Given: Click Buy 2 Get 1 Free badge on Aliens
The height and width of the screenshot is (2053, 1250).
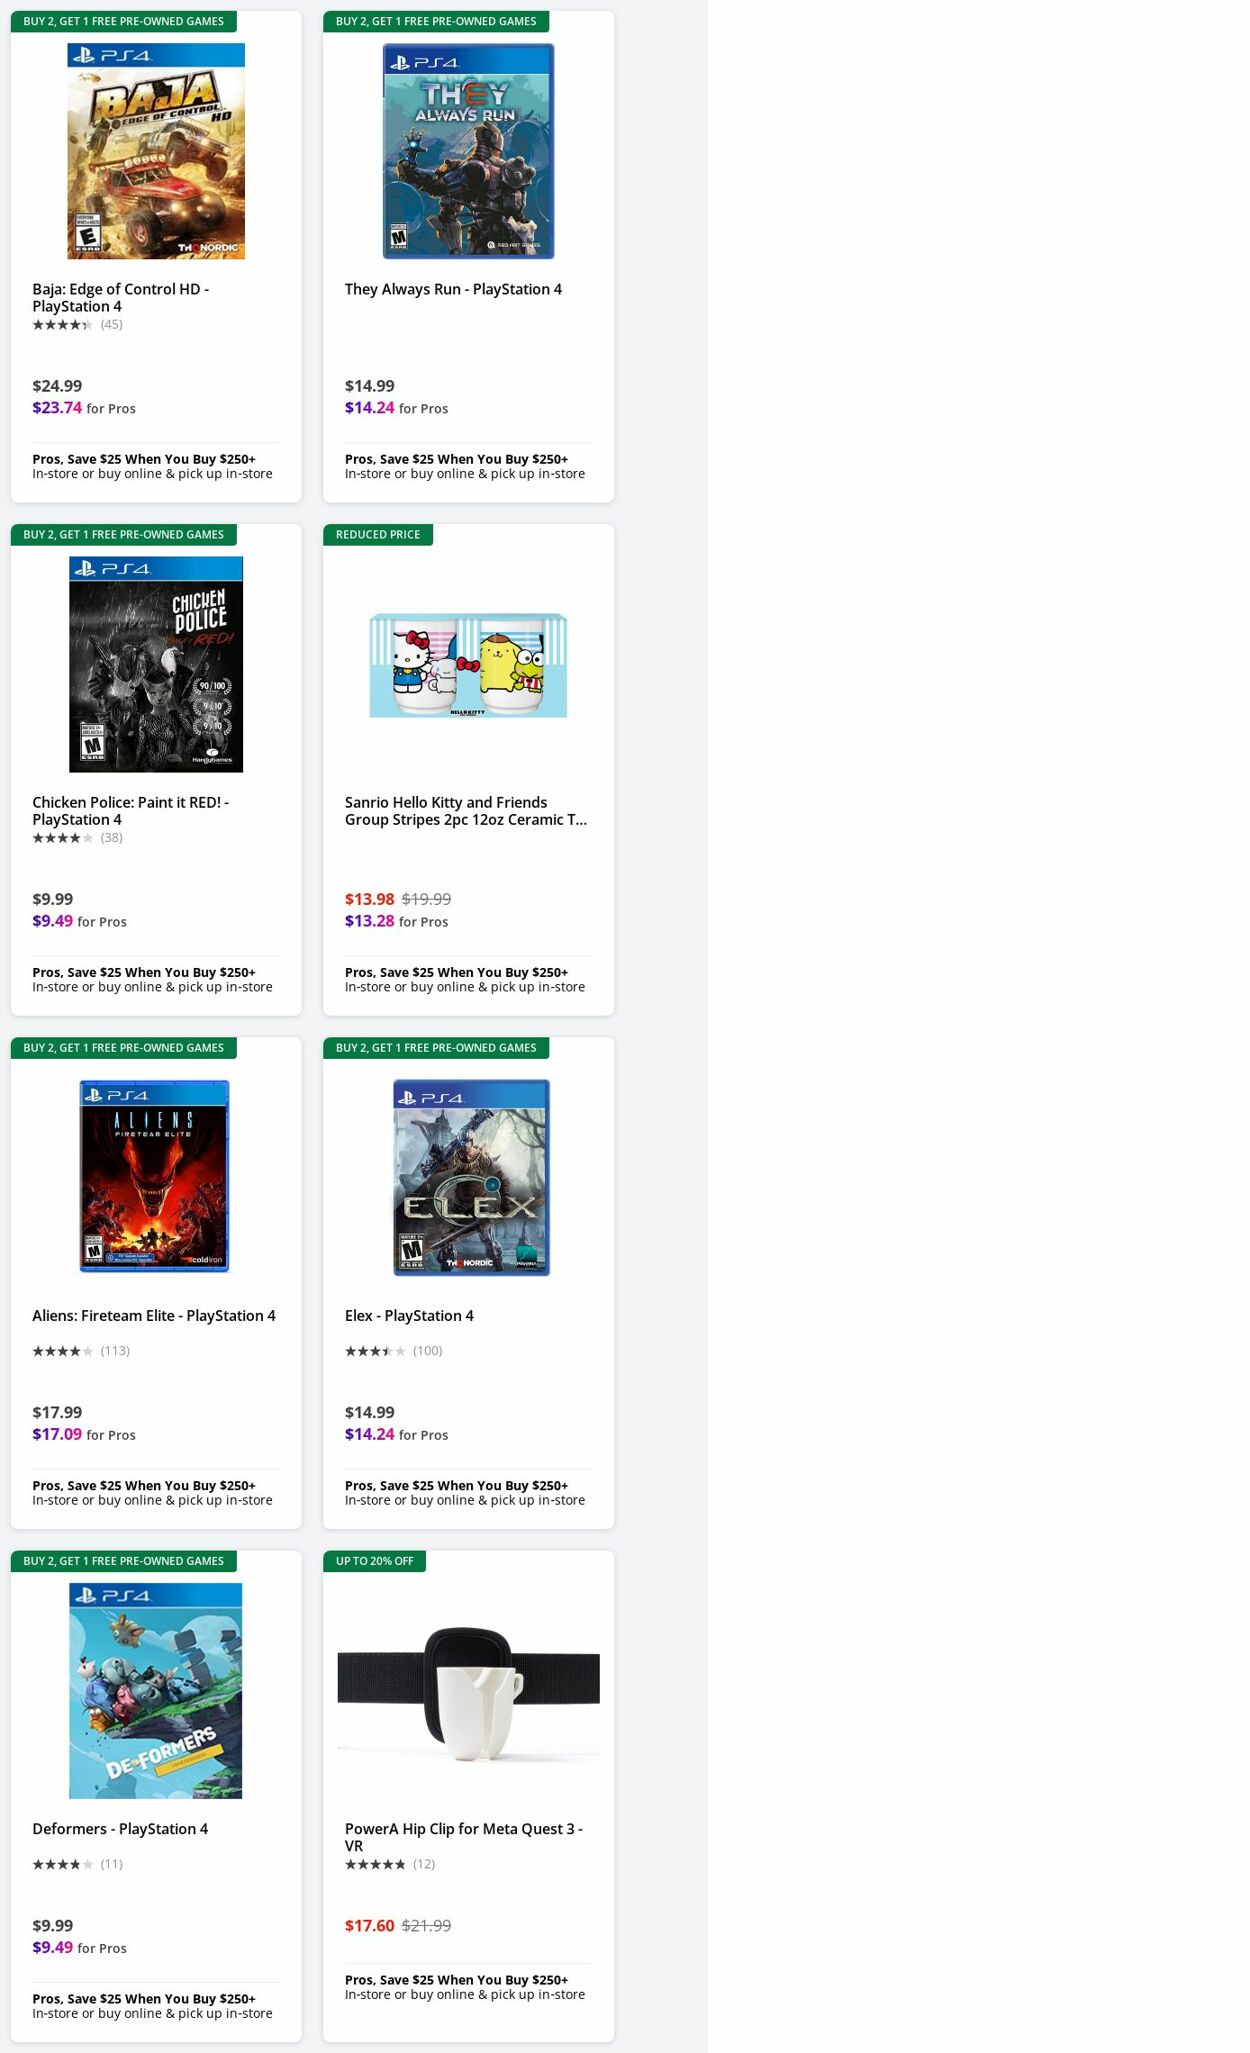Looking at the screenshot, I should [x=124, y=1047].
